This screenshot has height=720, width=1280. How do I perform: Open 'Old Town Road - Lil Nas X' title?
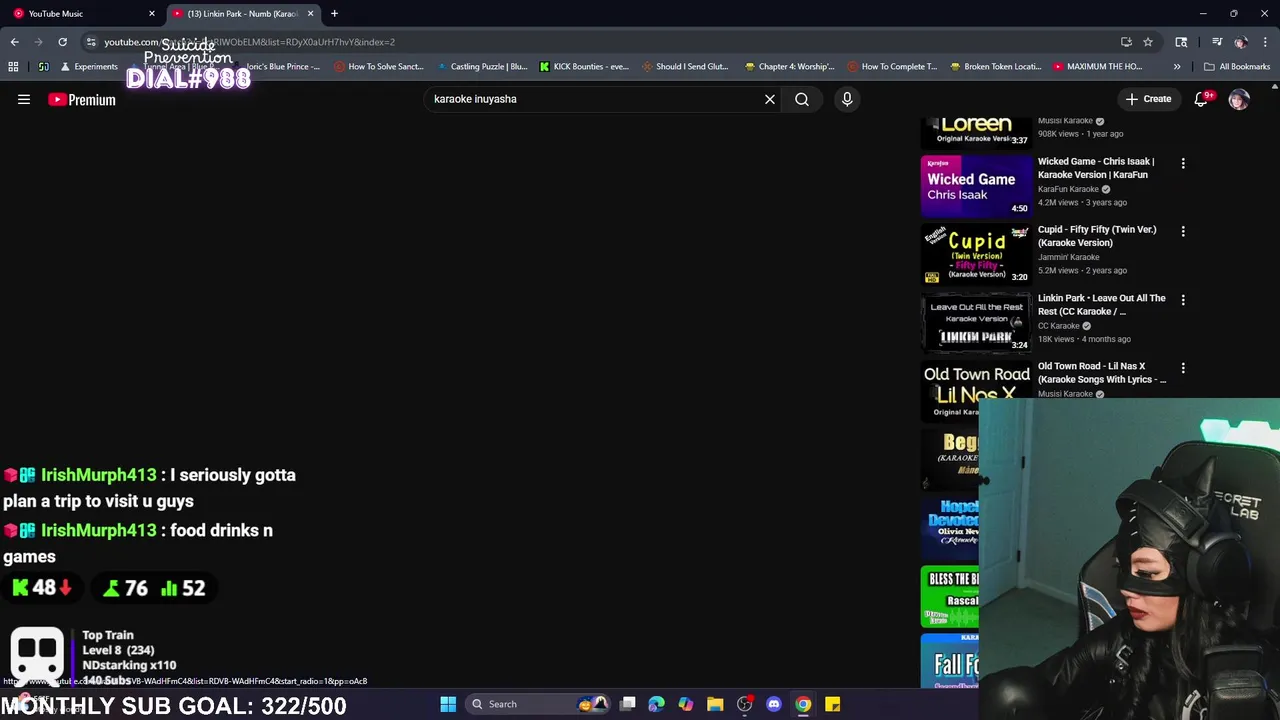pyautogui.click(x=1101, y=372)
